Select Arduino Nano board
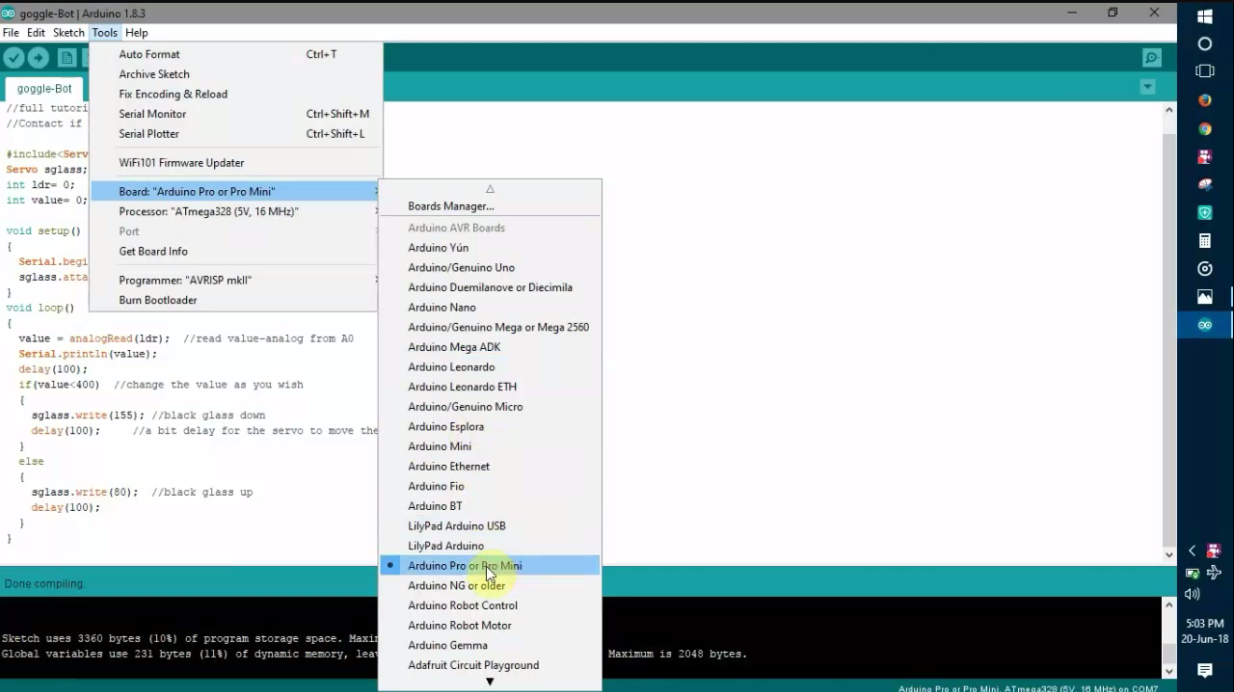The width and height of the screenshot is (1234, 692). coord(490,308)
